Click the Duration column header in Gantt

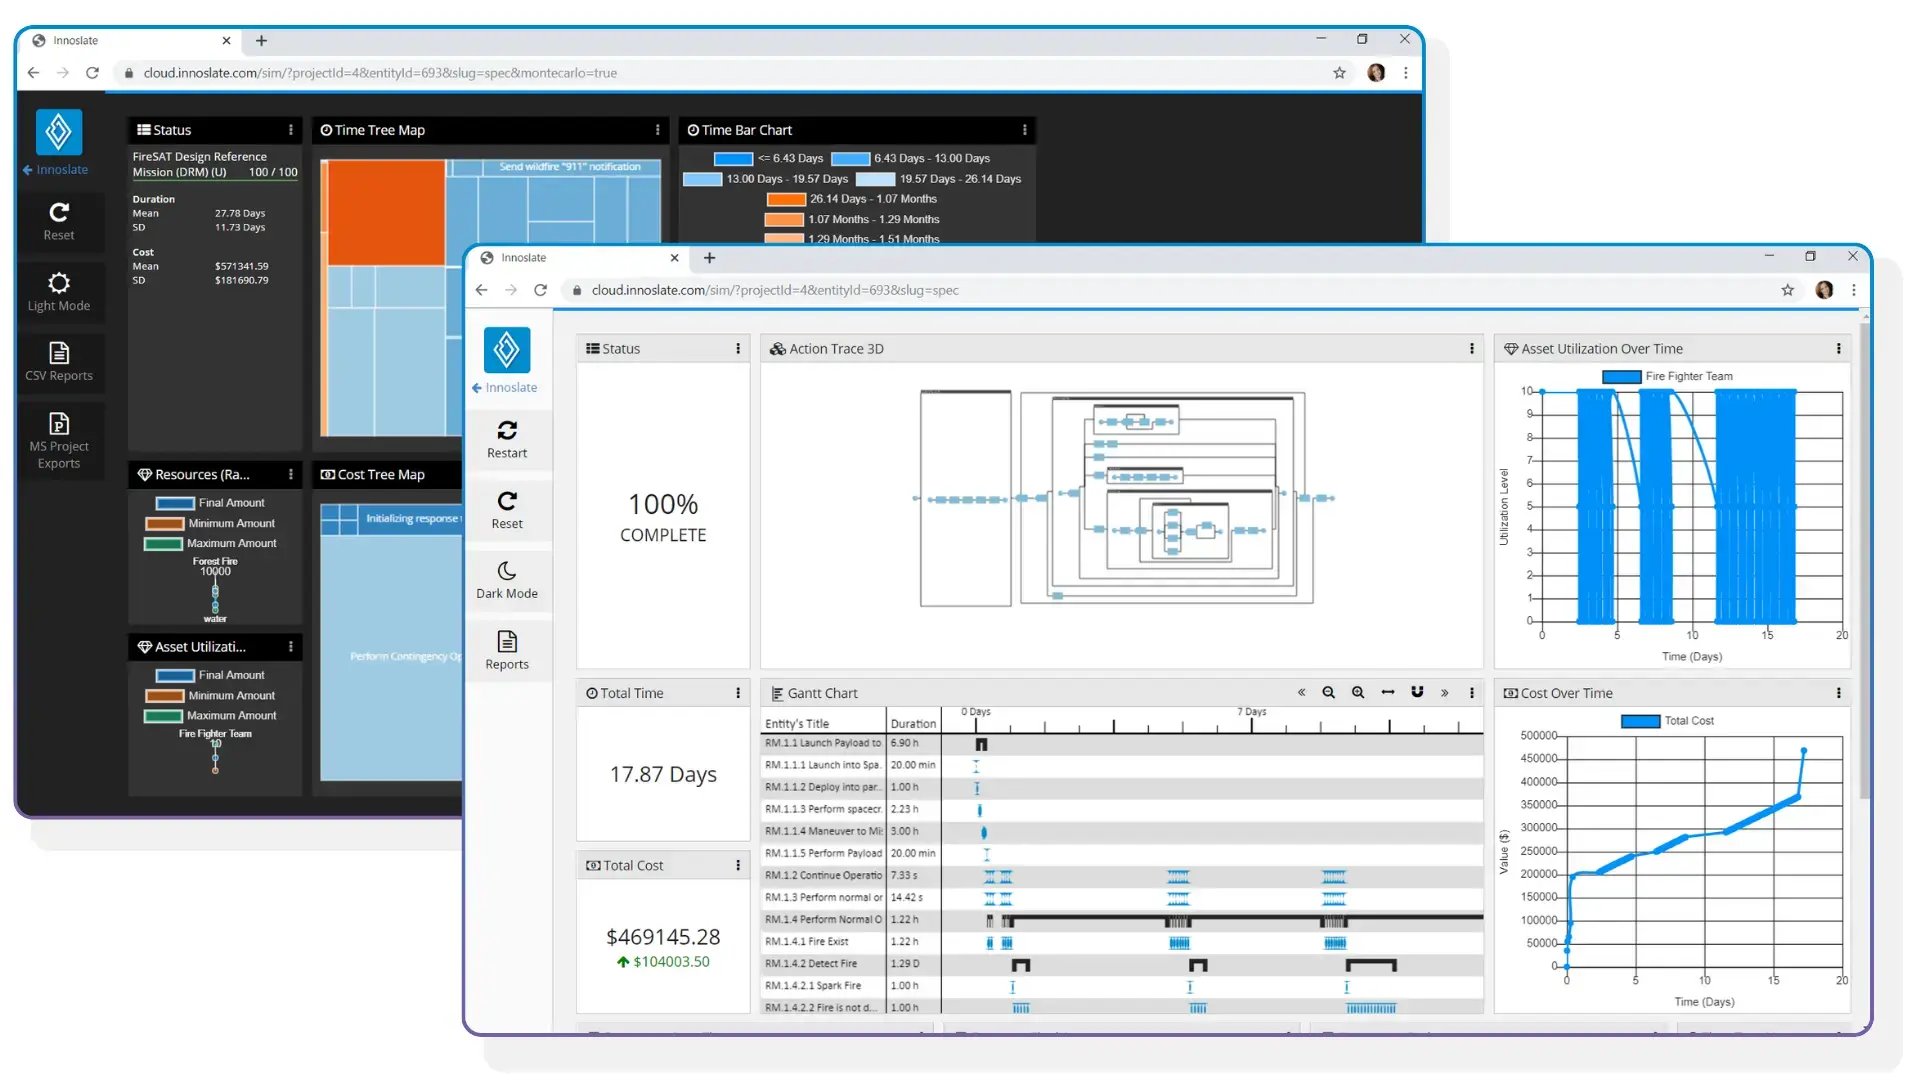click(913, 724)
